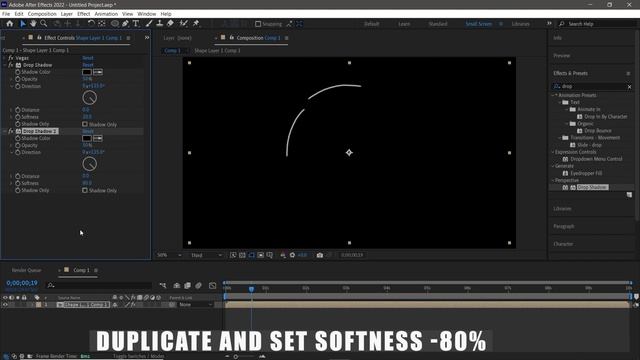Select the Hand tool

tap(33, 24)
